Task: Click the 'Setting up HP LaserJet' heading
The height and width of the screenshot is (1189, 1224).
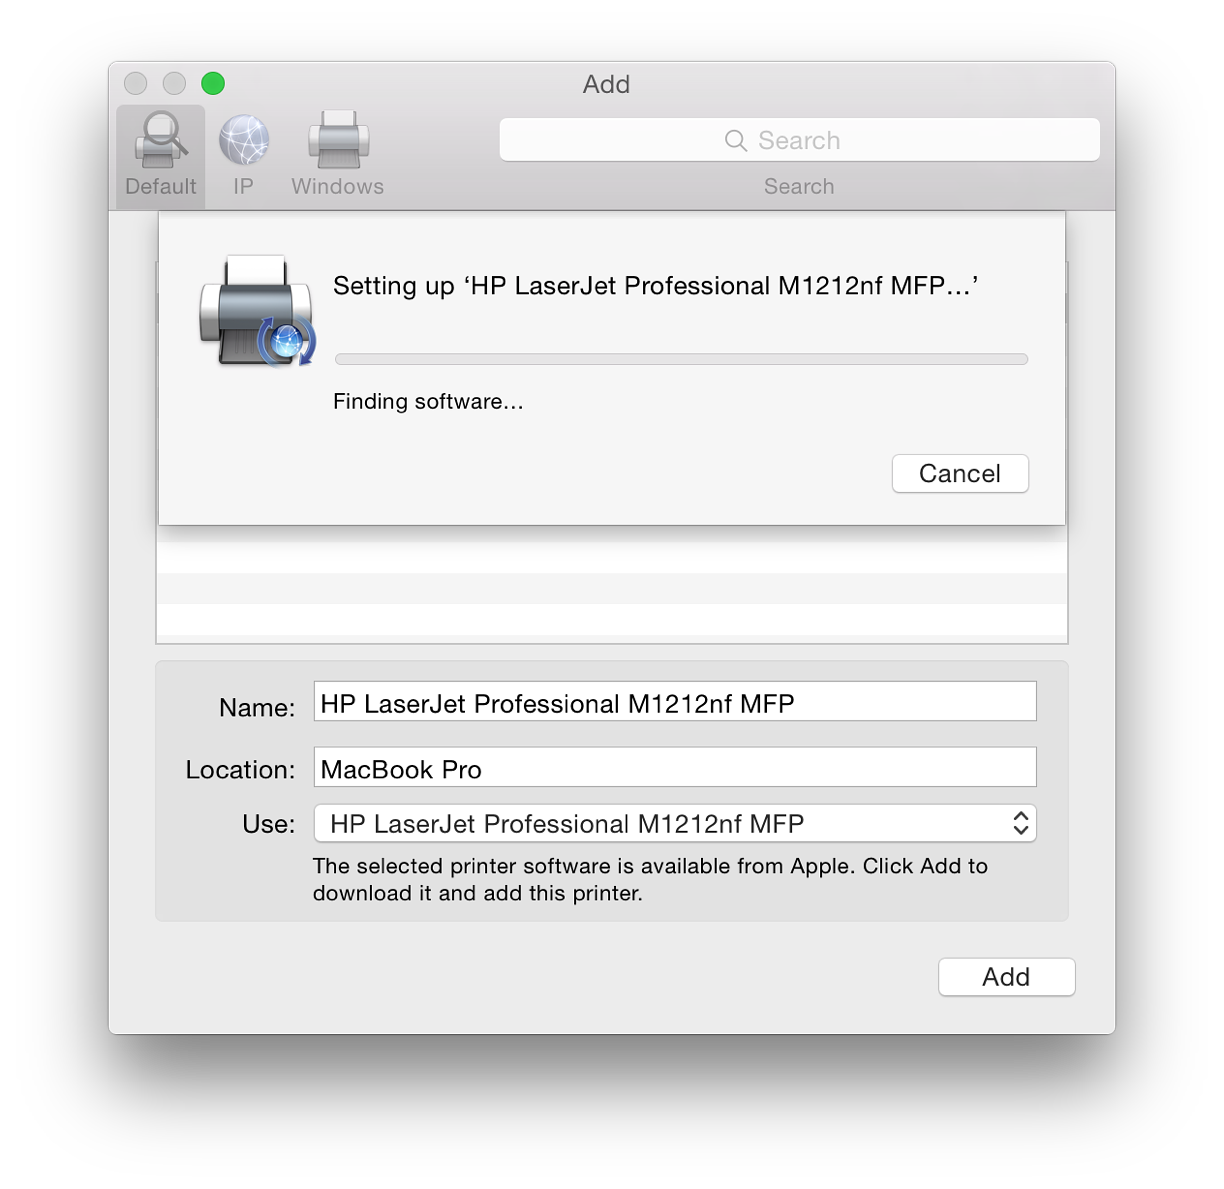Action: (655, 286)
